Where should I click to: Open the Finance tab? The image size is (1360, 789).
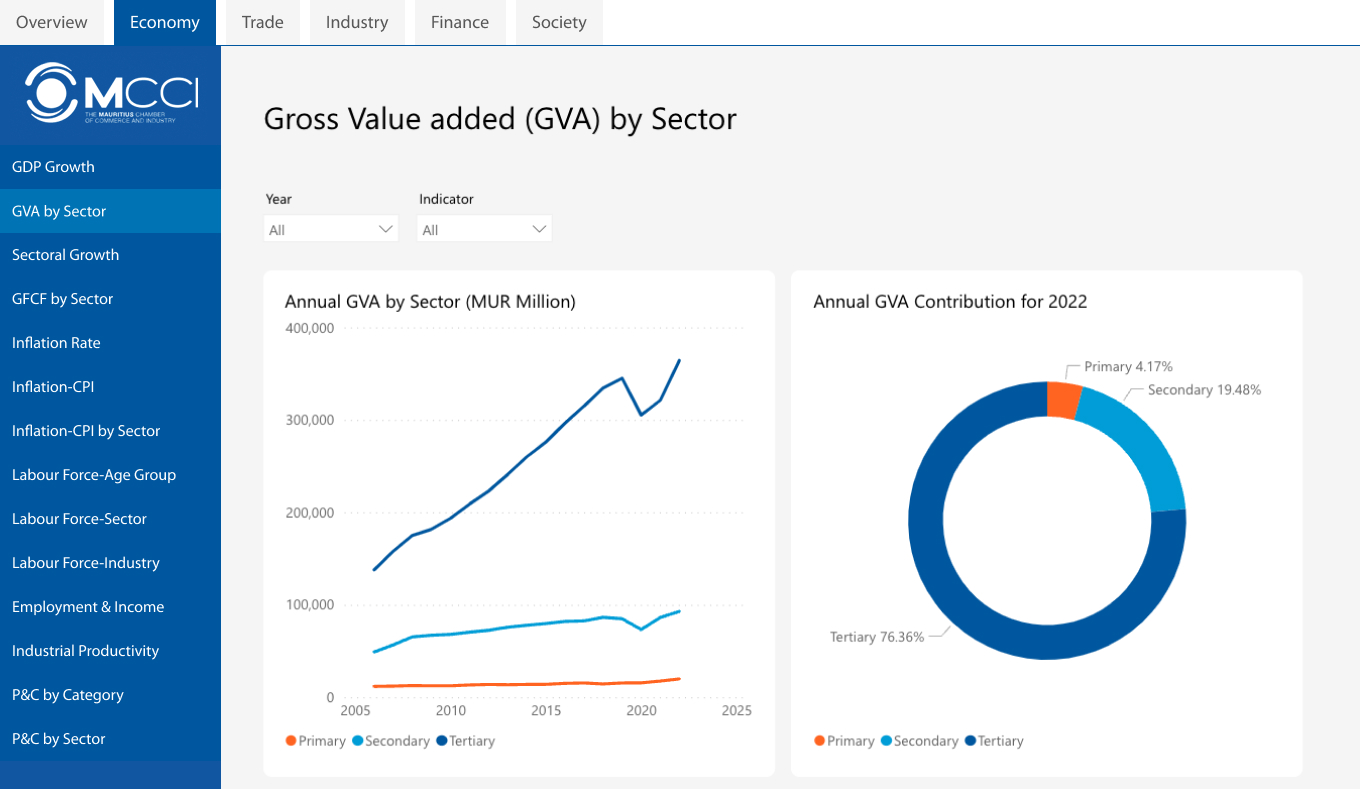(459, 22)
